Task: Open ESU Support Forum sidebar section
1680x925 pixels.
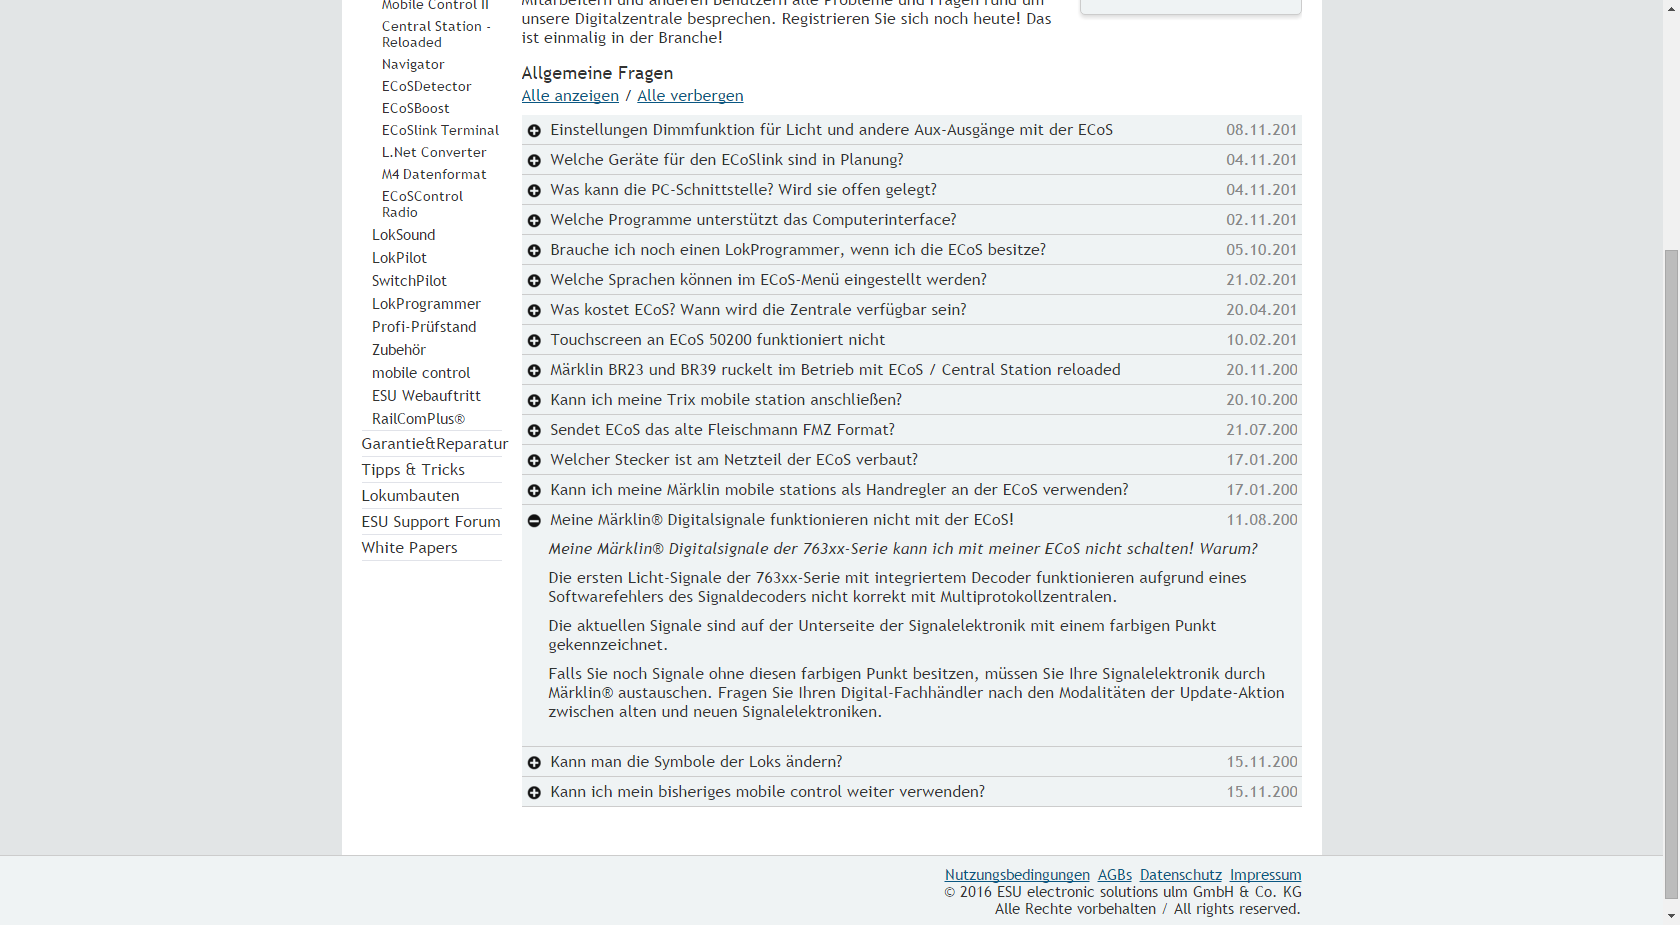Action: coord(431,522)
